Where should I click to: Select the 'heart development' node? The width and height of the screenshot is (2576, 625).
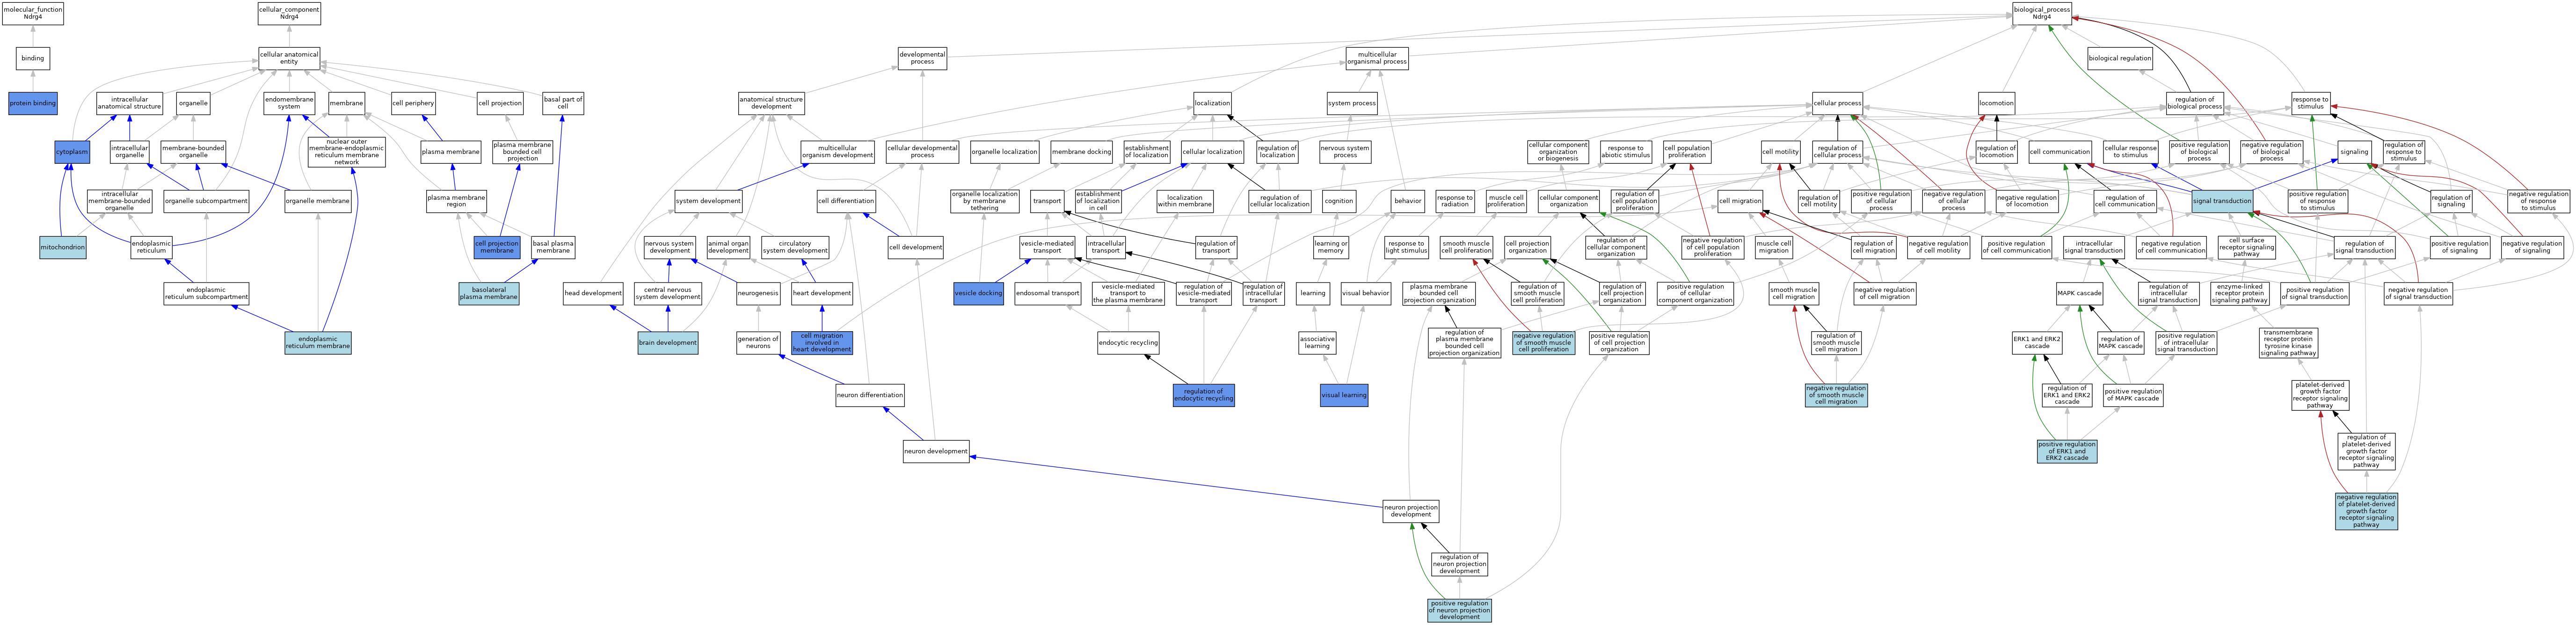[x=822, y=293]
